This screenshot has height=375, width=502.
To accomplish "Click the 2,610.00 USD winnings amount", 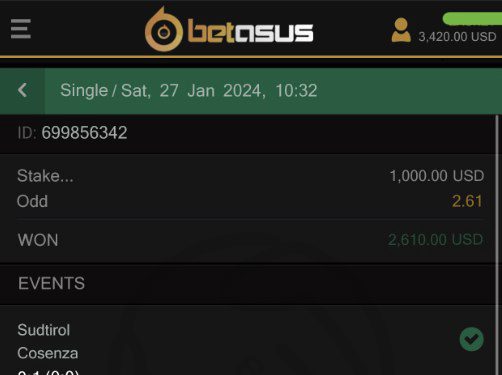I will (435, 240).
